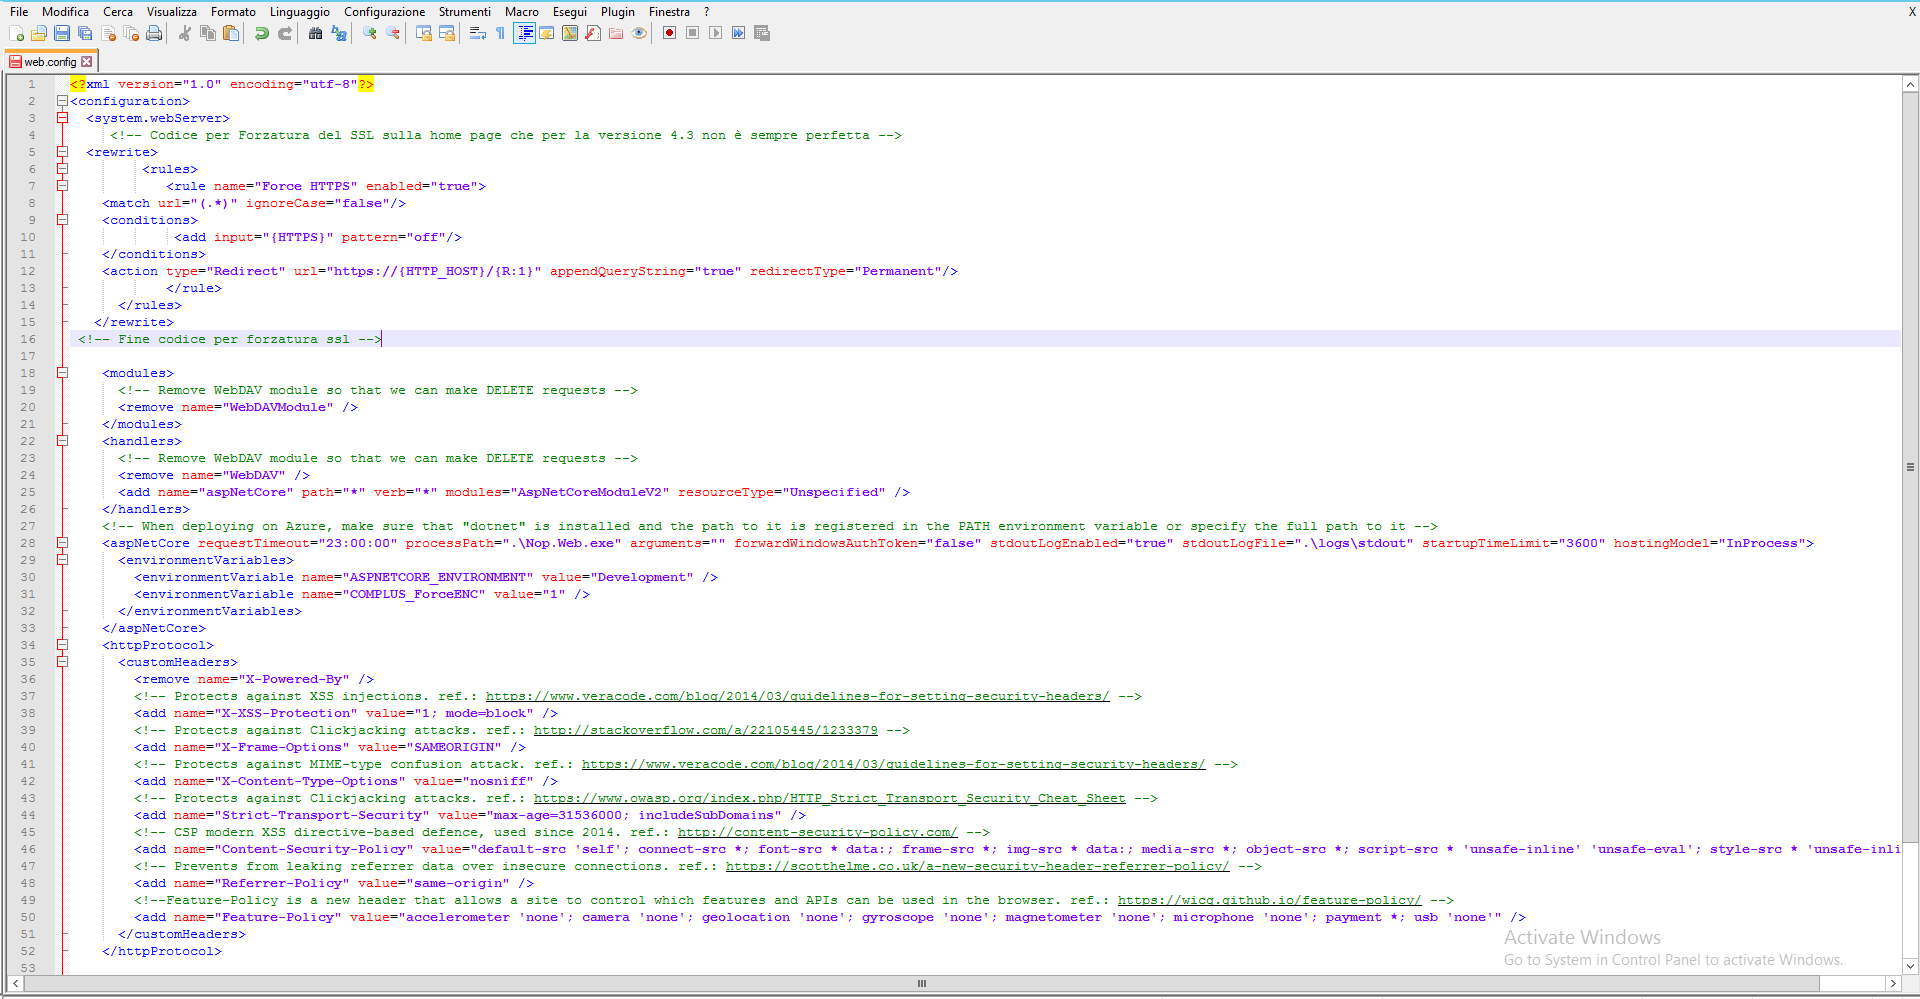Copy selection with the Copy icon
The image size is (1920, 999).
(x=208, y=33)
